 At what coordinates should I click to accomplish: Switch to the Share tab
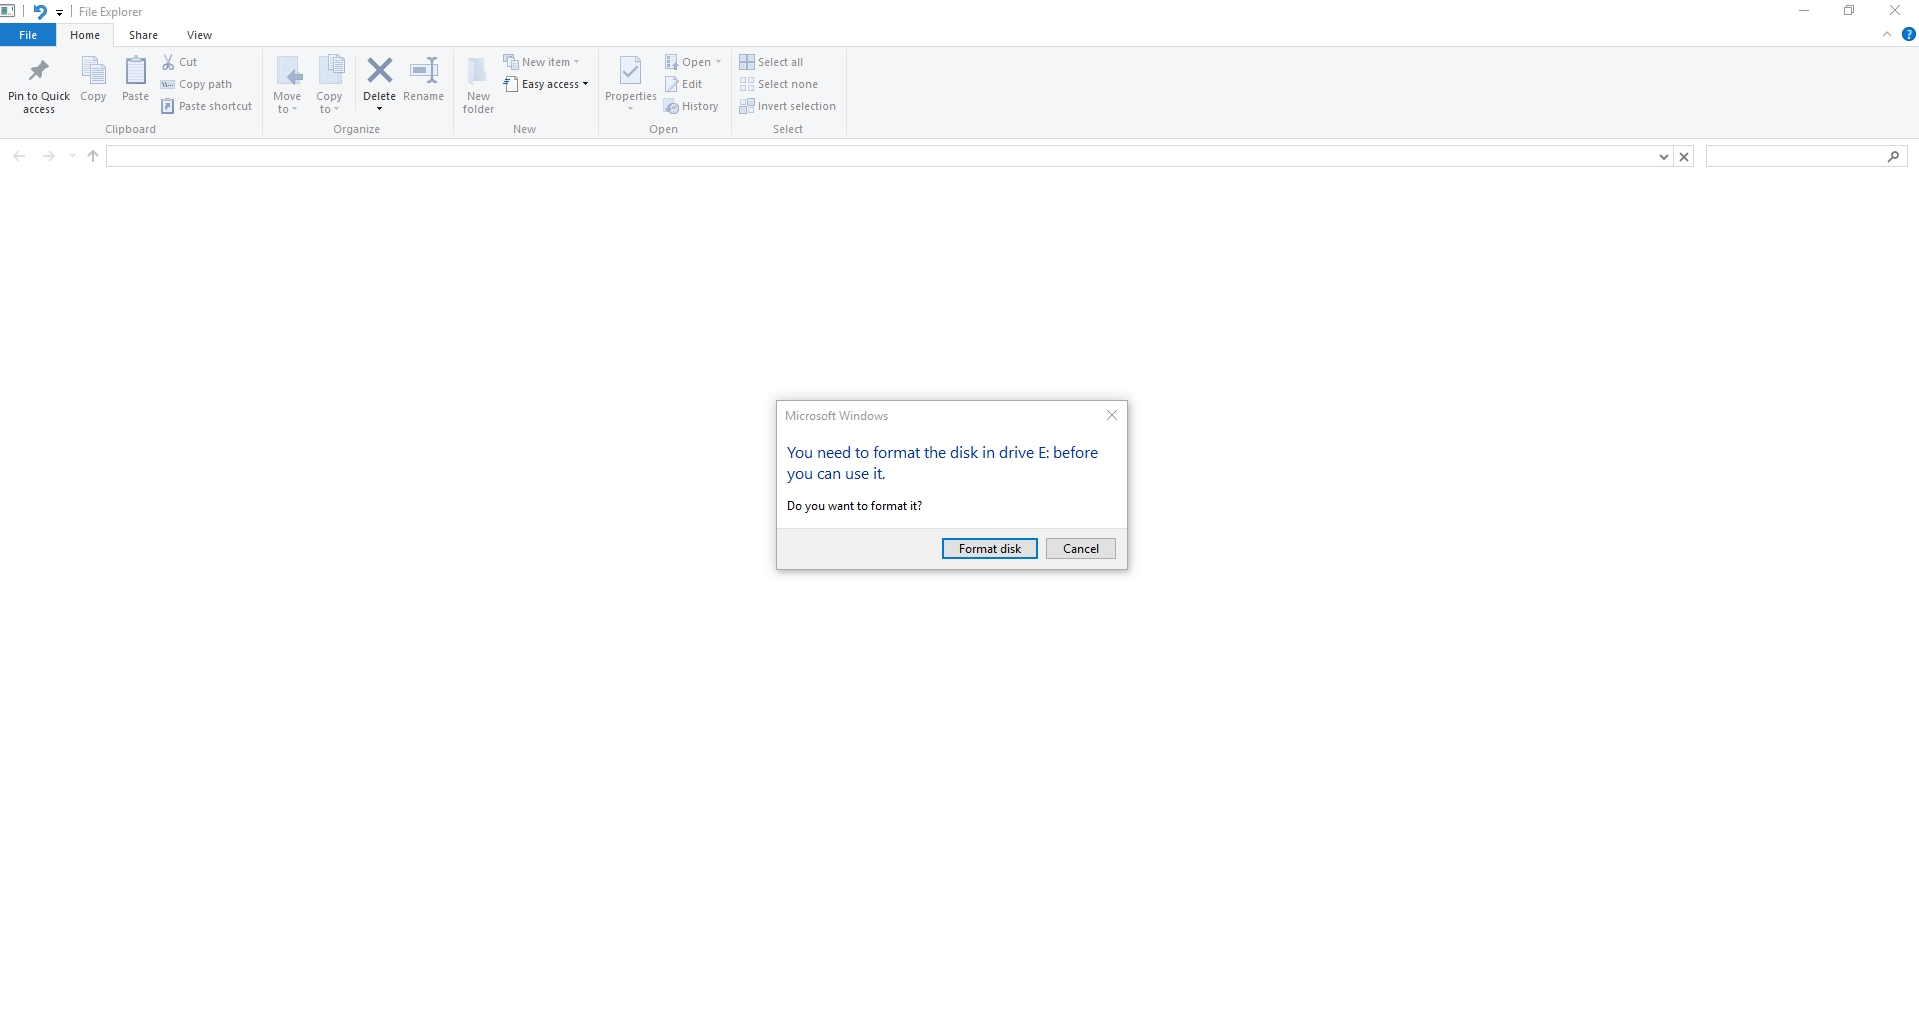click(143, 35)
